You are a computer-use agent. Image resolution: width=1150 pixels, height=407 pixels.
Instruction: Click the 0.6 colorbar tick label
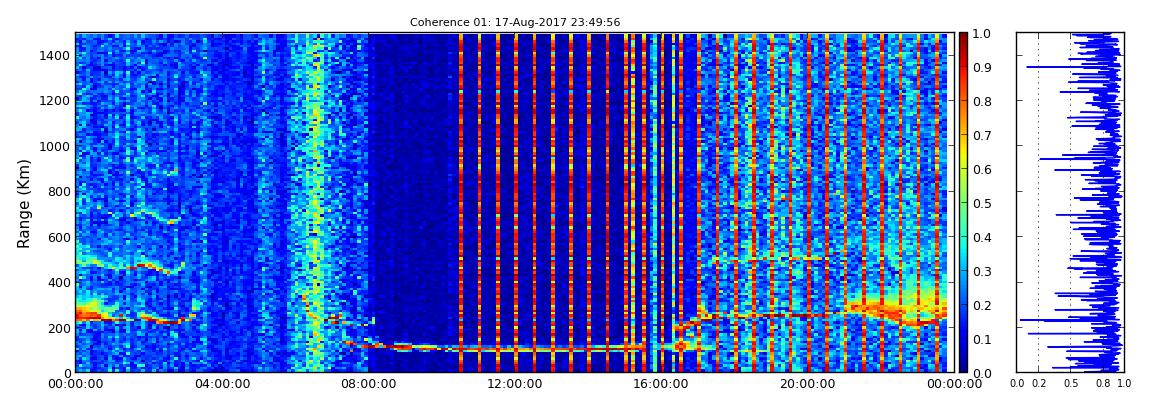(984, 169)
